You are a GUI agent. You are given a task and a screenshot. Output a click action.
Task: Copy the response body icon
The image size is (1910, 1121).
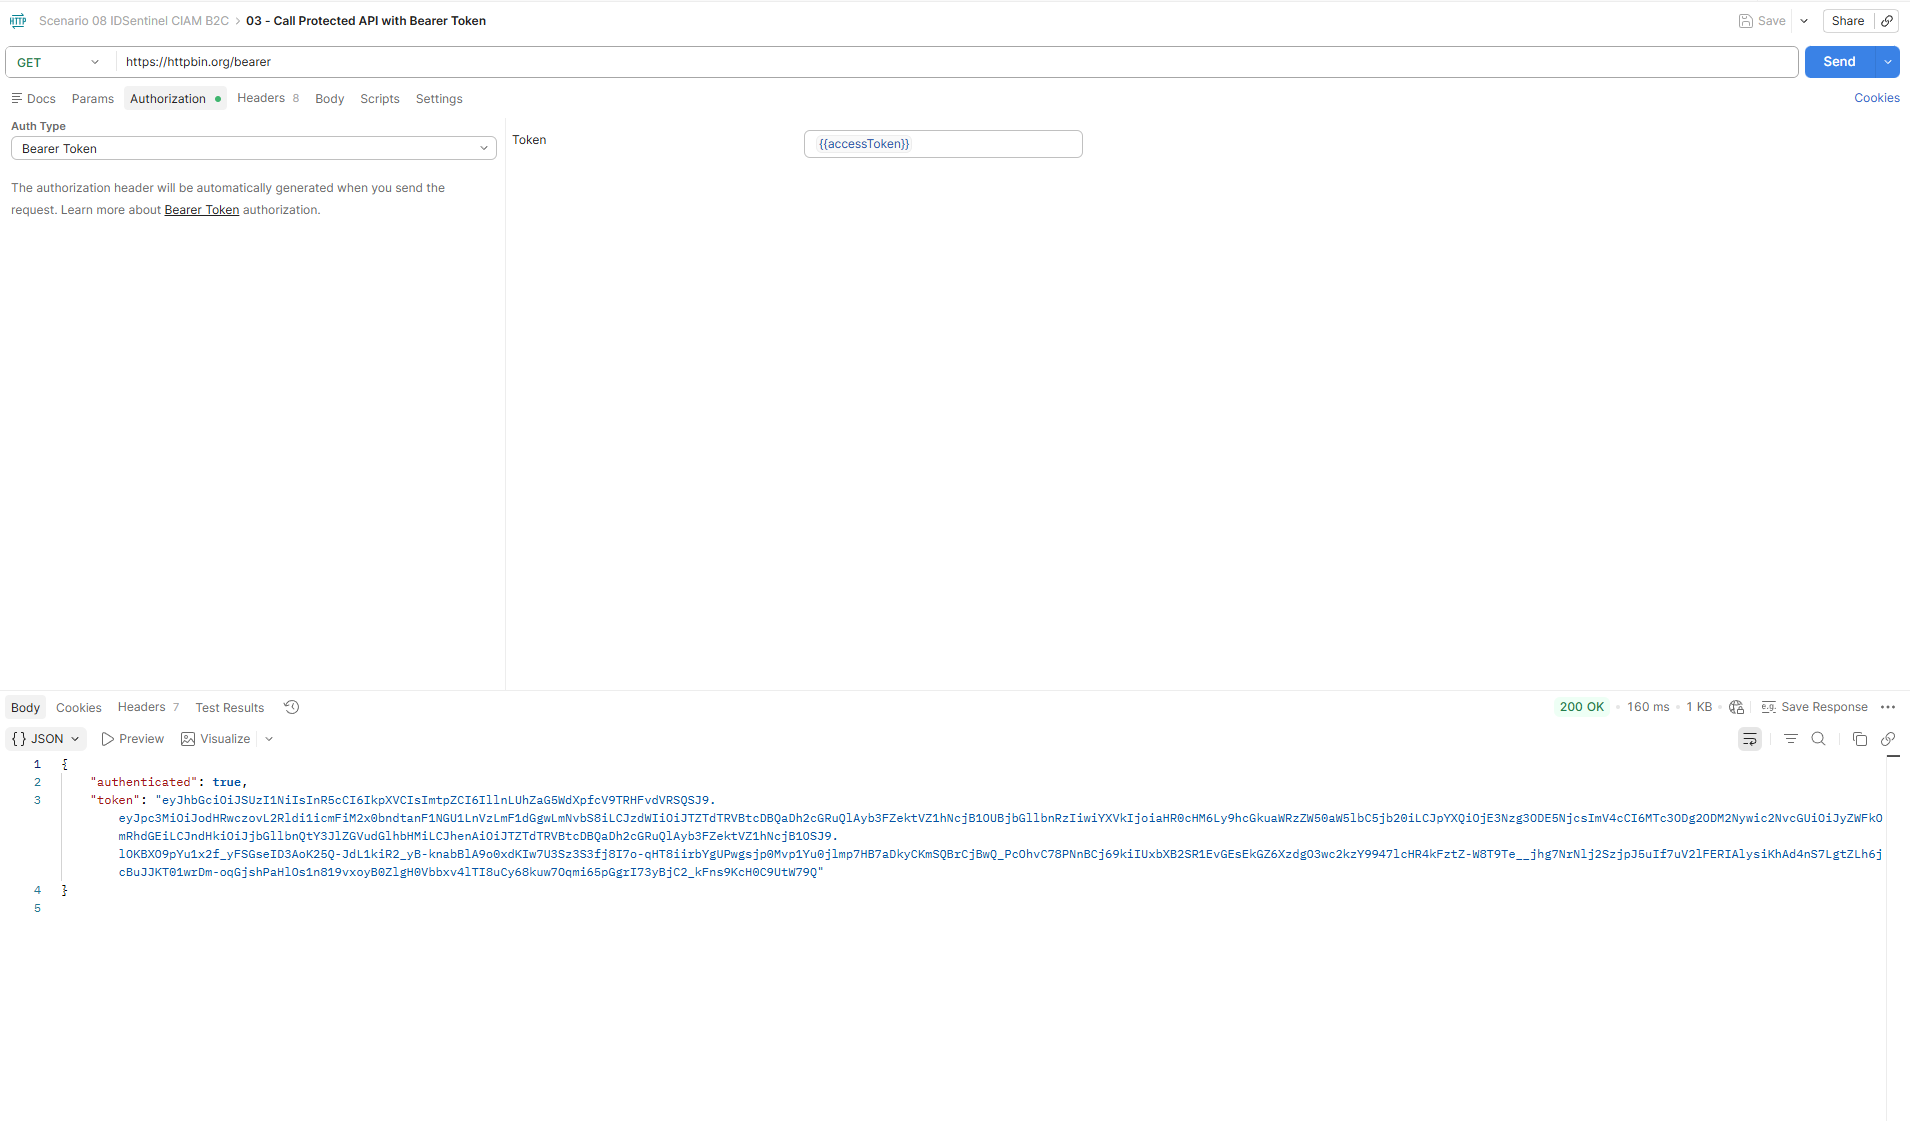[x=1860, y=739]
